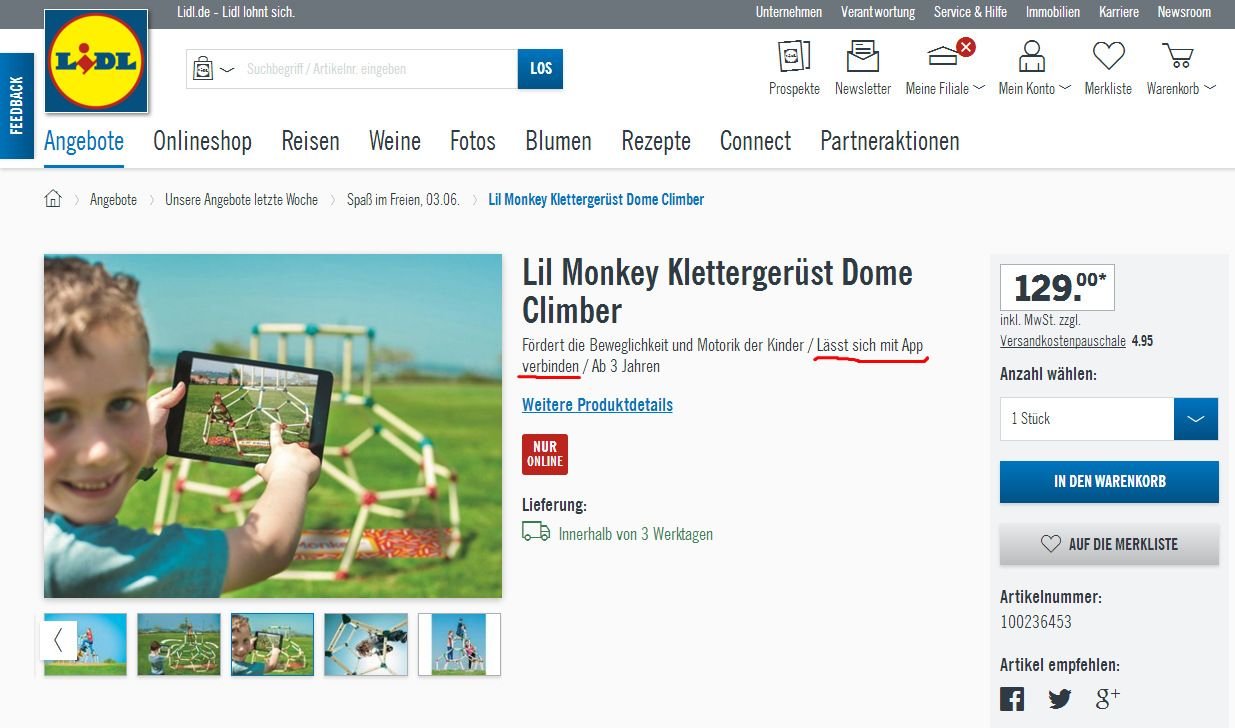The width and height of the screenshot is (1235, 728).
Task: Click the Verantwortung top link
Action: click(x=878, y=12)
